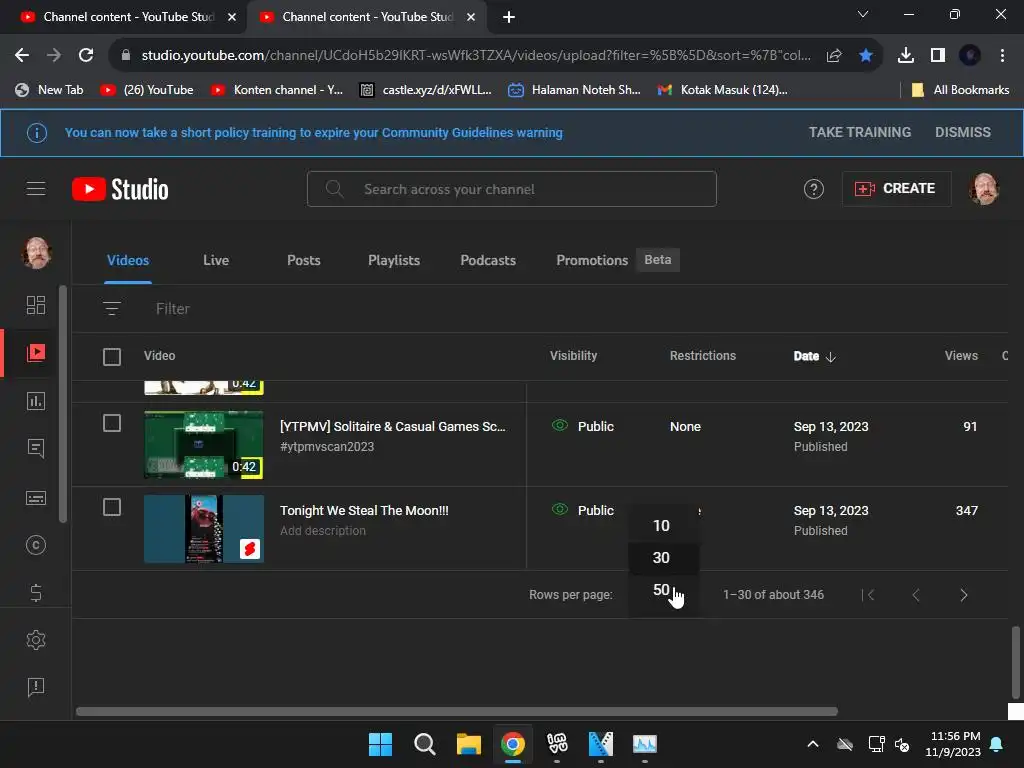
Task: Click the info icon in the policy banner
Action: (37, 133)
